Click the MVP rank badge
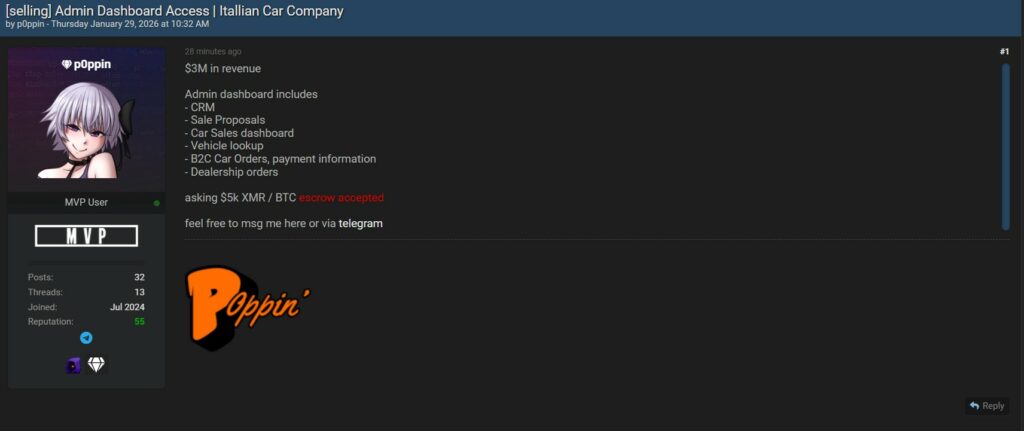1024x431 pixels. tap(86, 236)
